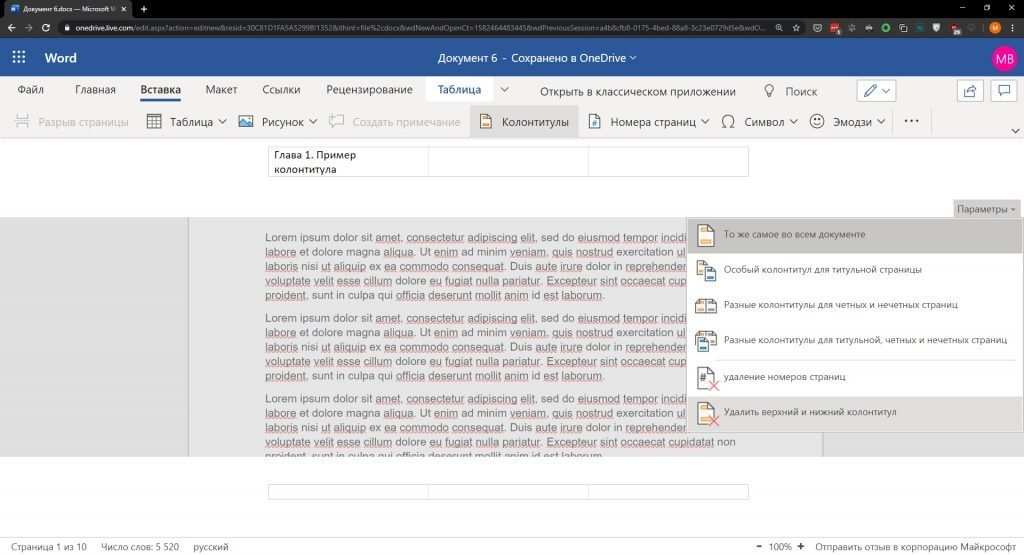The width and height of the screenshot is (1024, 555).
Task: Expand the Символ dropdown arrow
Action: [793, 121]
